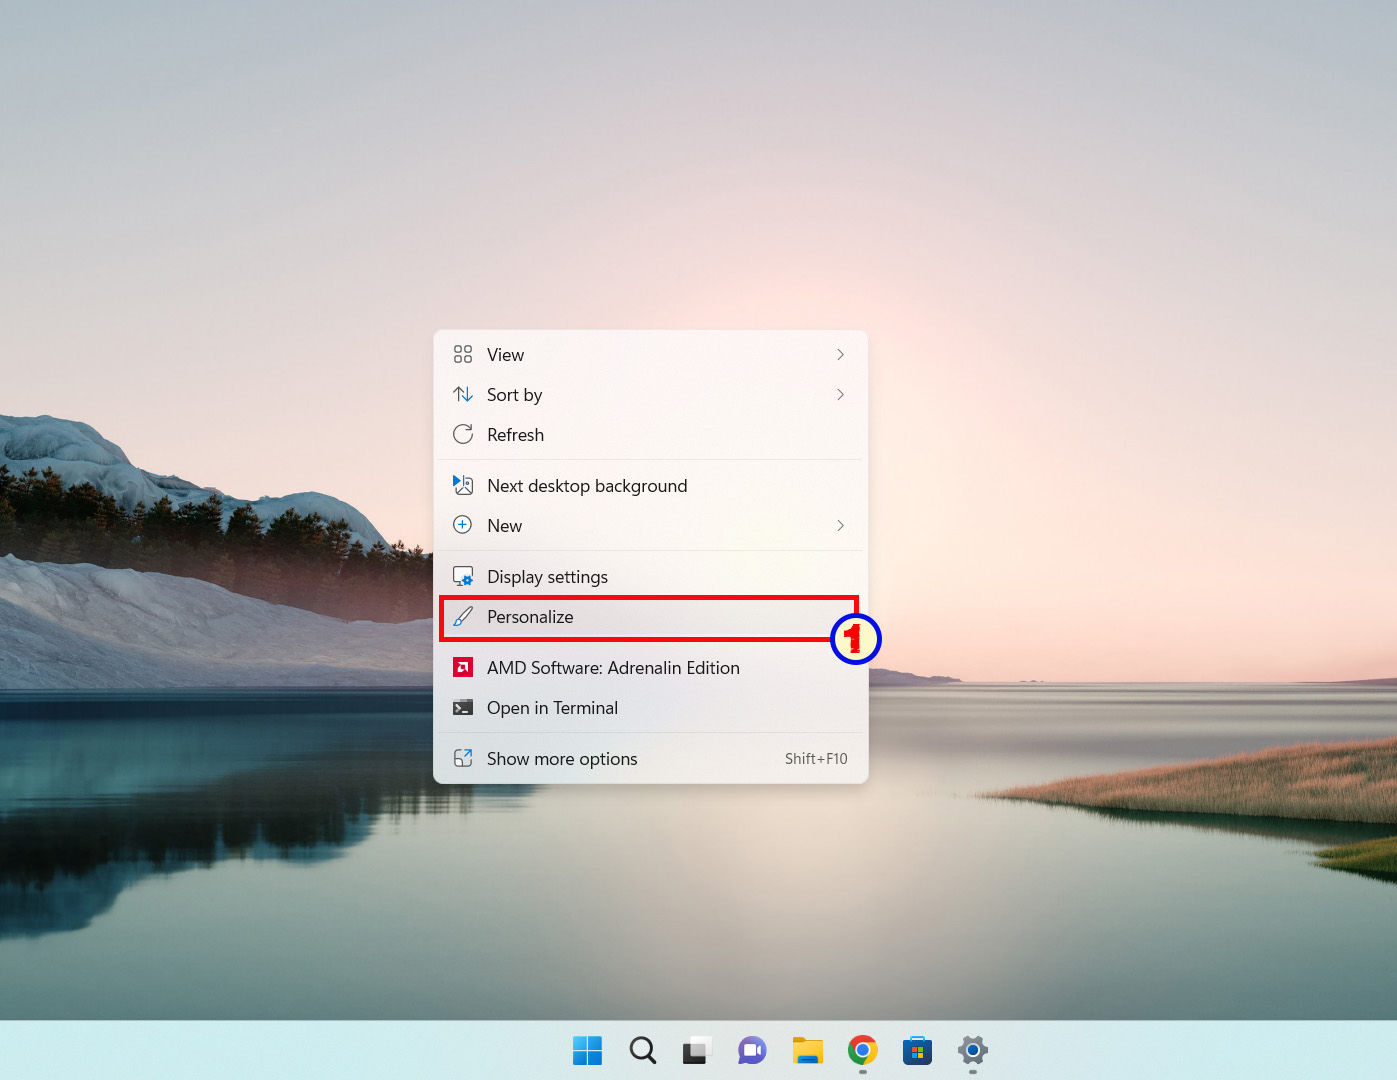Click the Refresh circular arrow icon
This screenshot has height=1080, width=1397.
(463, 434)
